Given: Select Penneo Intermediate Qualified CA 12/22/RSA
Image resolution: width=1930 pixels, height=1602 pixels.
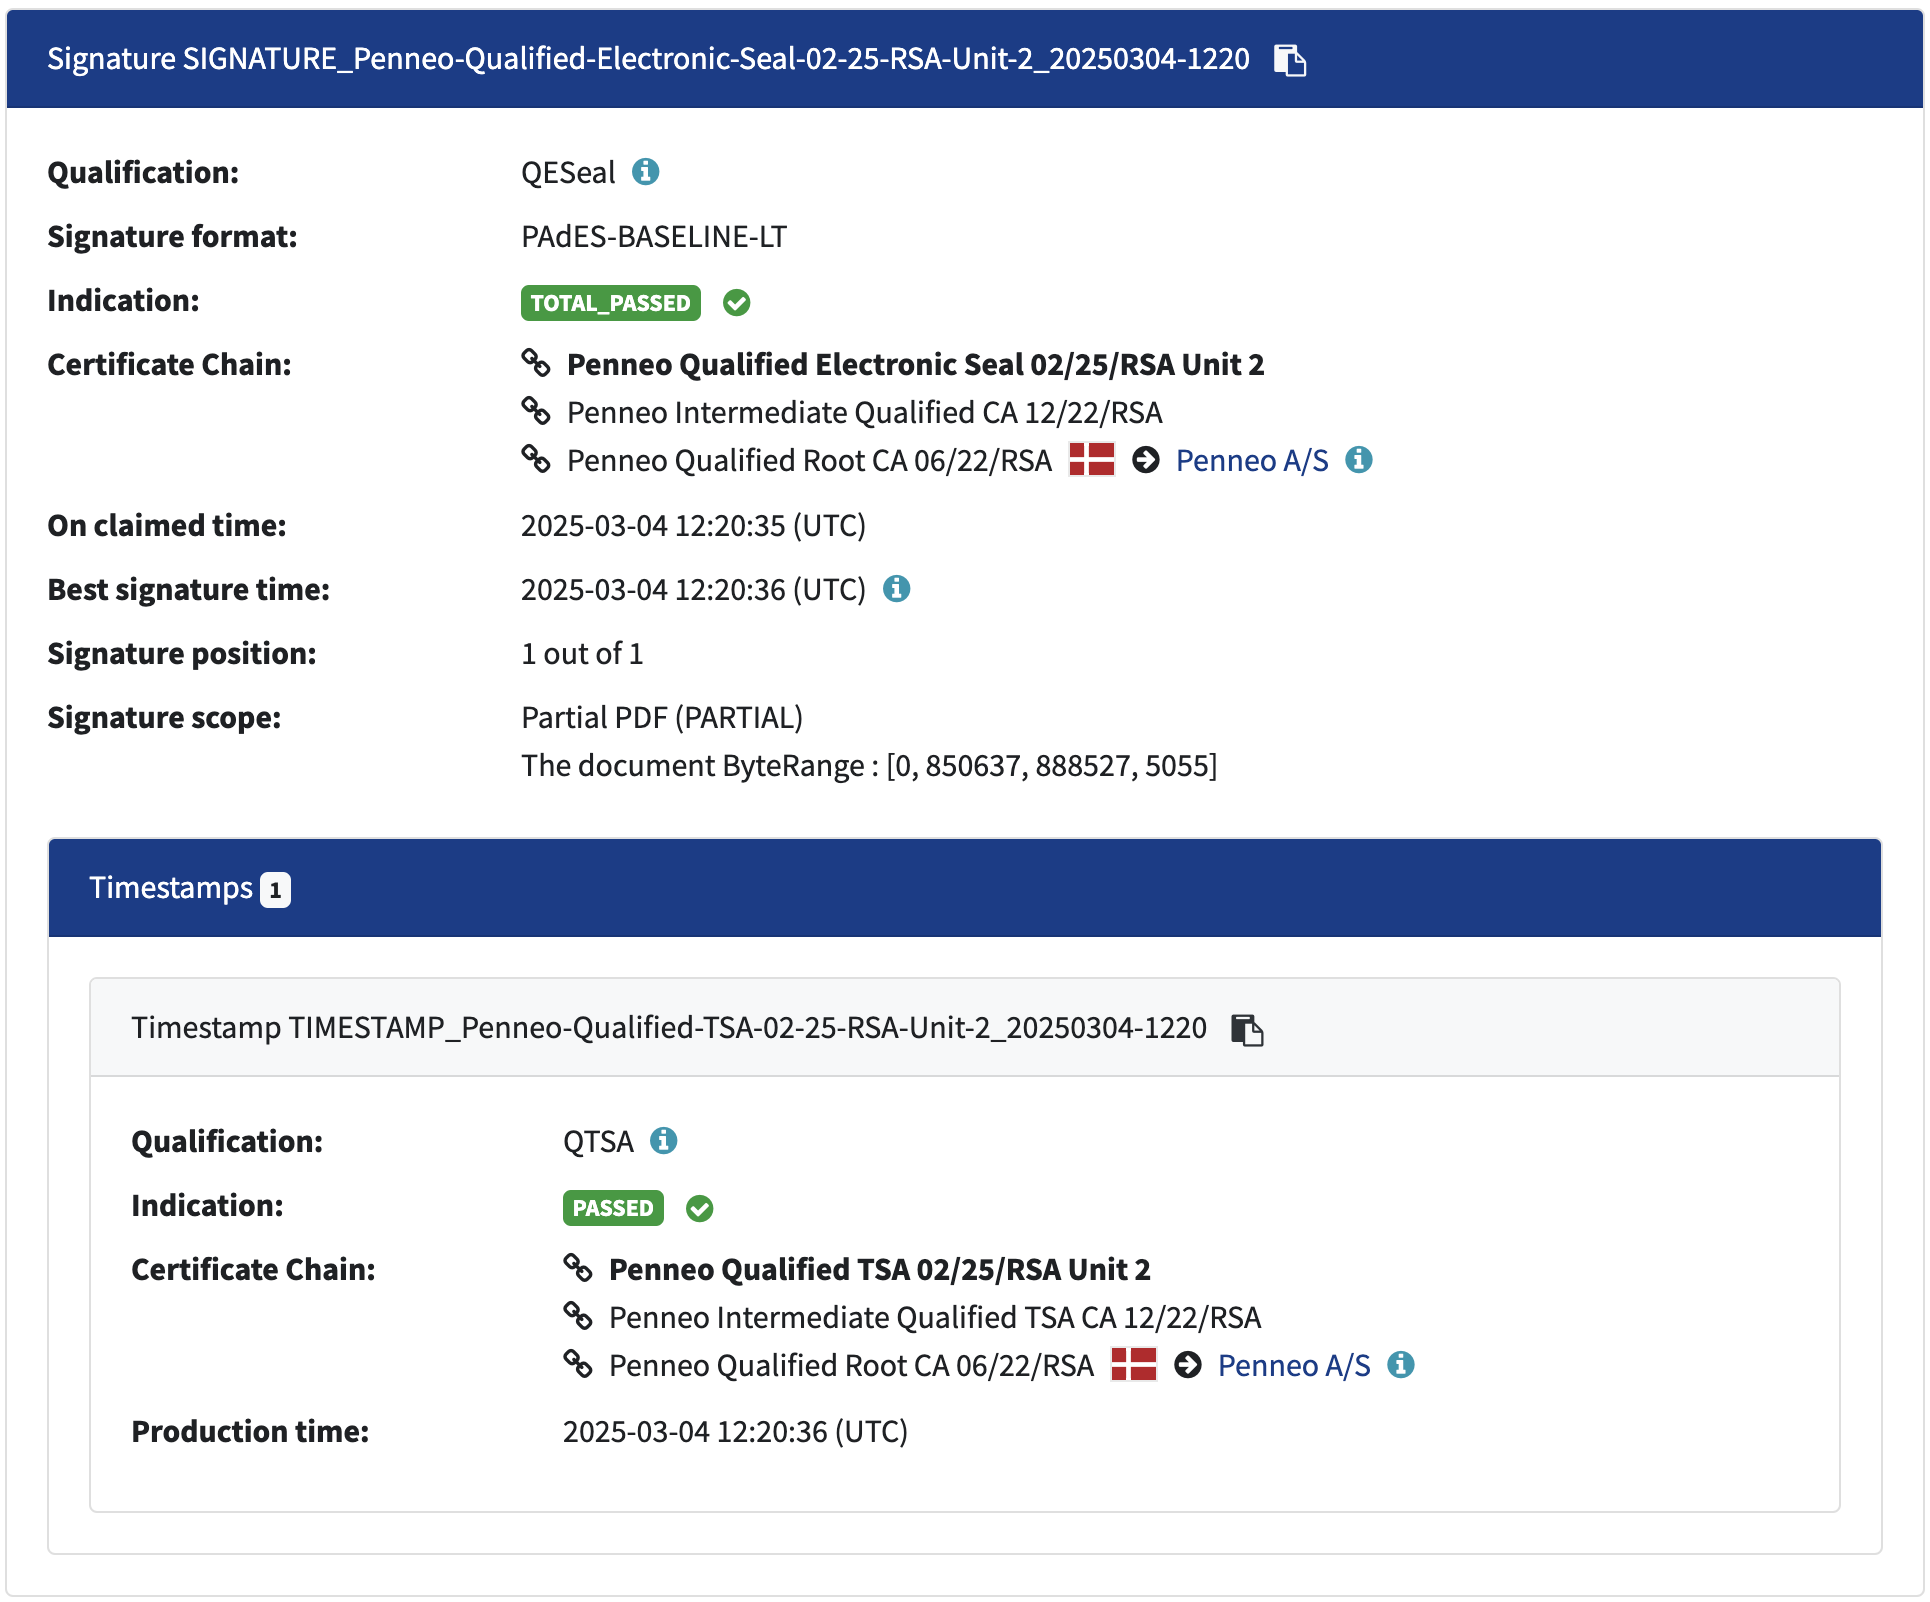Looking at the screenshot, I should point(864,412).
